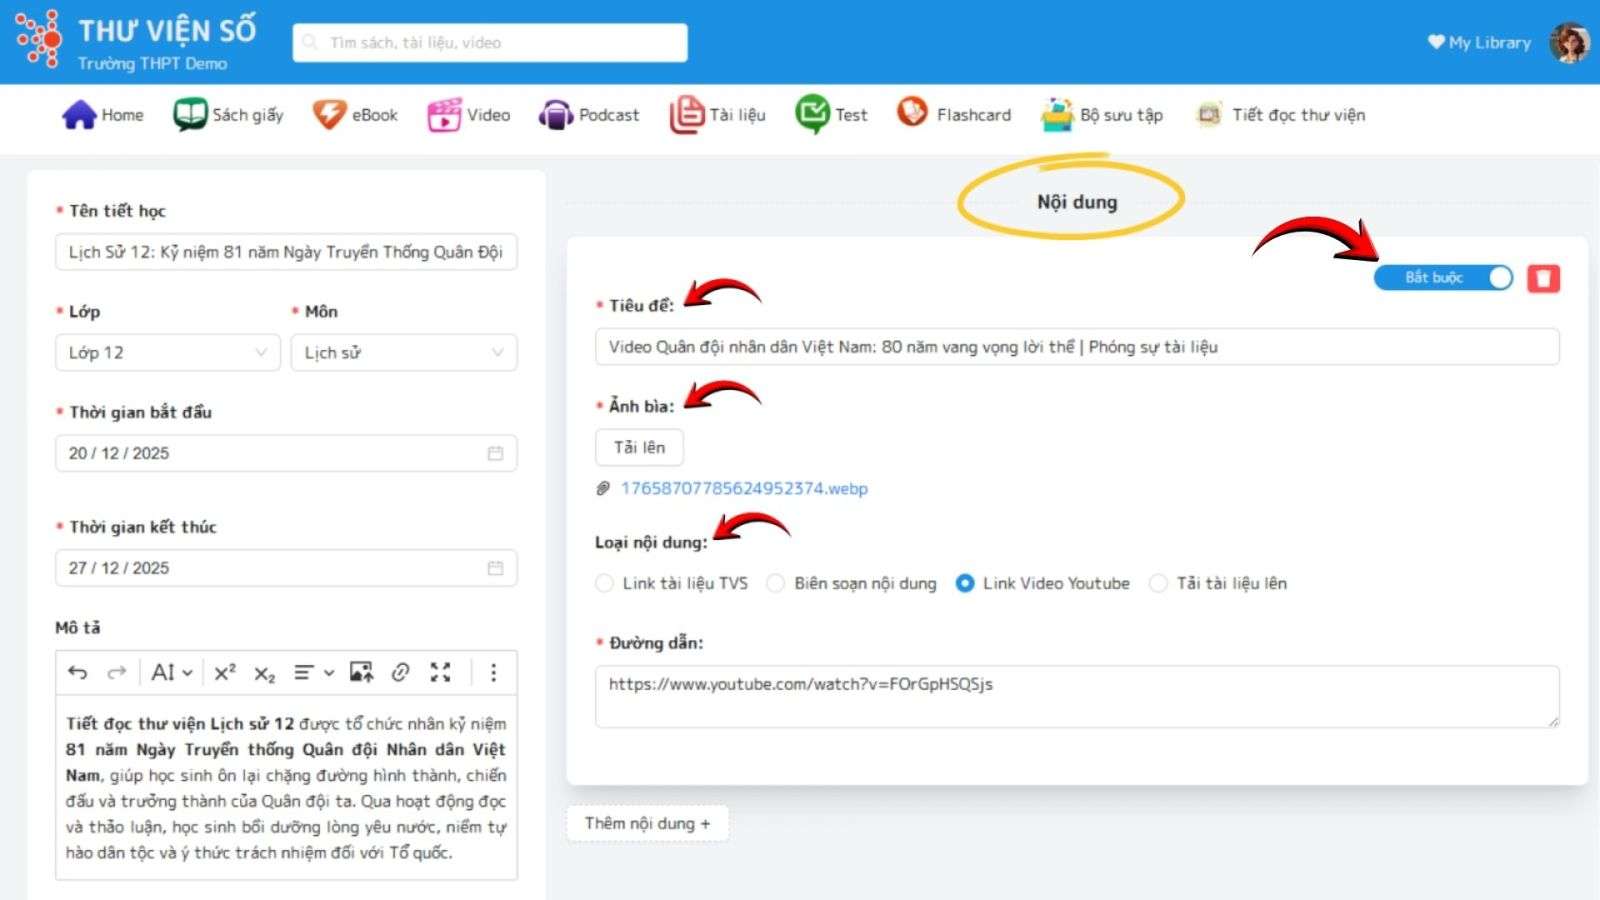Open the Flashcard menu item
This screenshot has height=900, width=1600.
coord(954,115)
